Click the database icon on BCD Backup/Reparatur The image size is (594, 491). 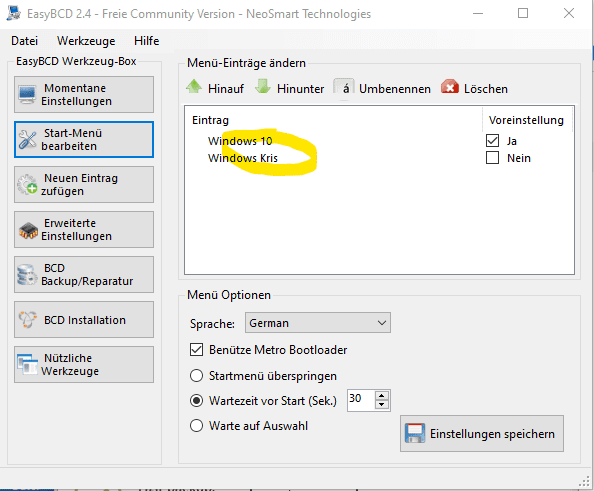click(27, 275)
